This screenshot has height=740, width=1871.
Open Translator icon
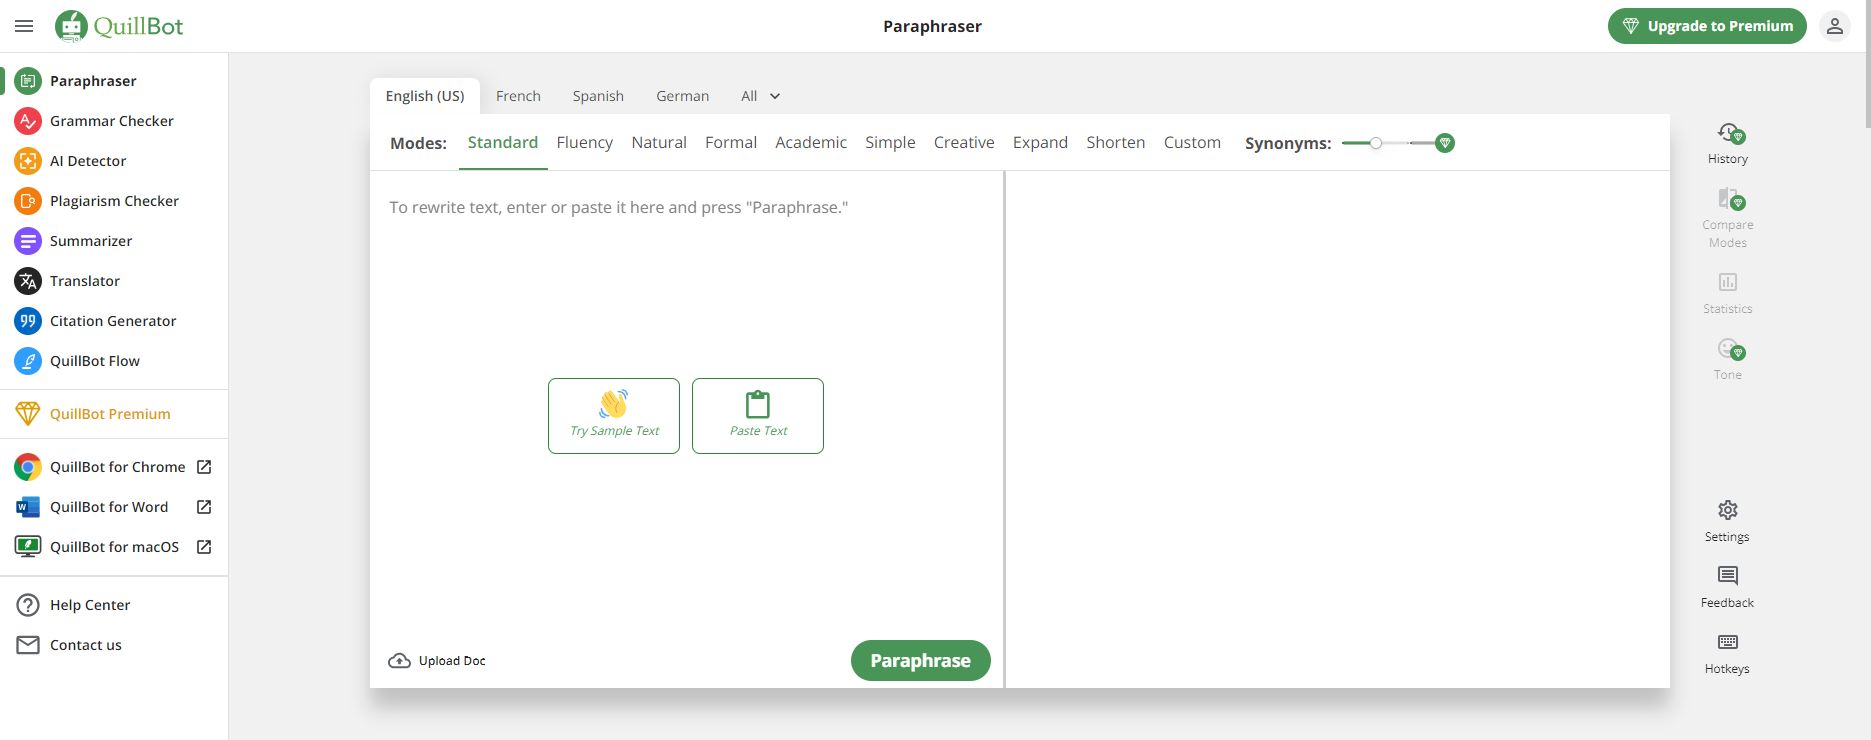click(x=28, y=281)
